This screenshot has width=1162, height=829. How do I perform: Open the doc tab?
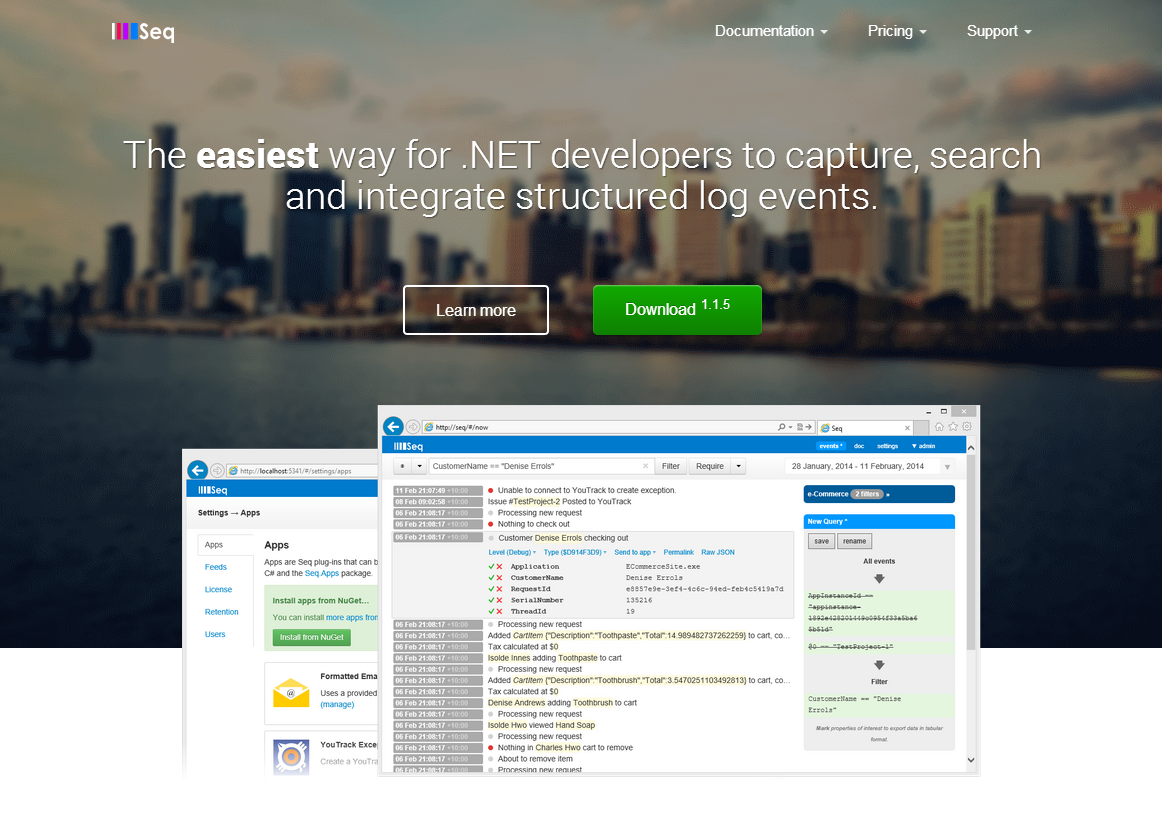[859, 446]
